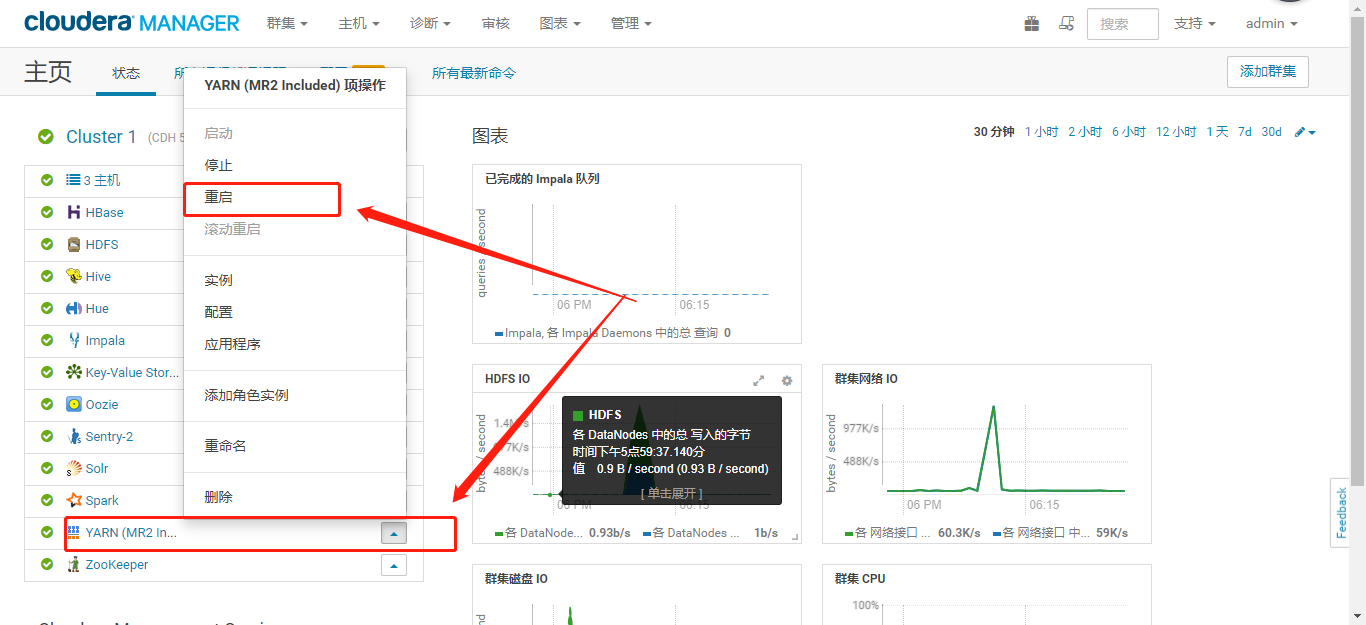
Task: Click the green health check for ZooKeeper
Action: pos(46,564)
